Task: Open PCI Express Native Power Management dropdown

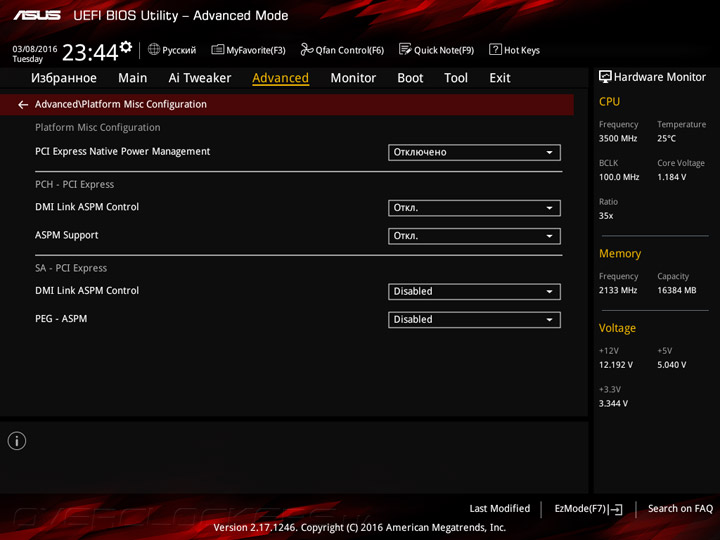Action: [x=474, y=152]
